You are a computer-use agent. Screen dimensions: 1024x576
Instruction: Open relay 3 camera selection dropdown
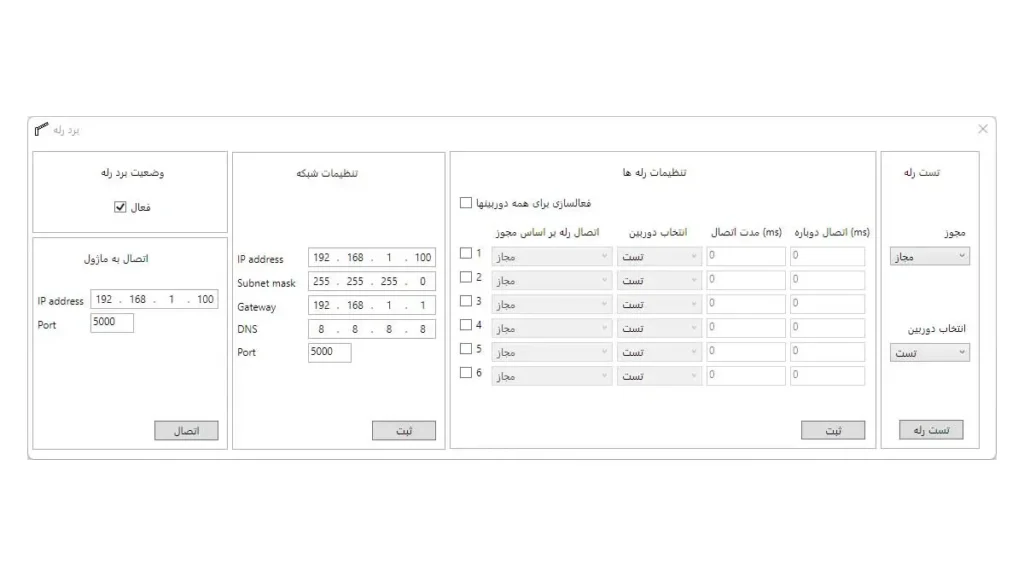click(659, 304)
